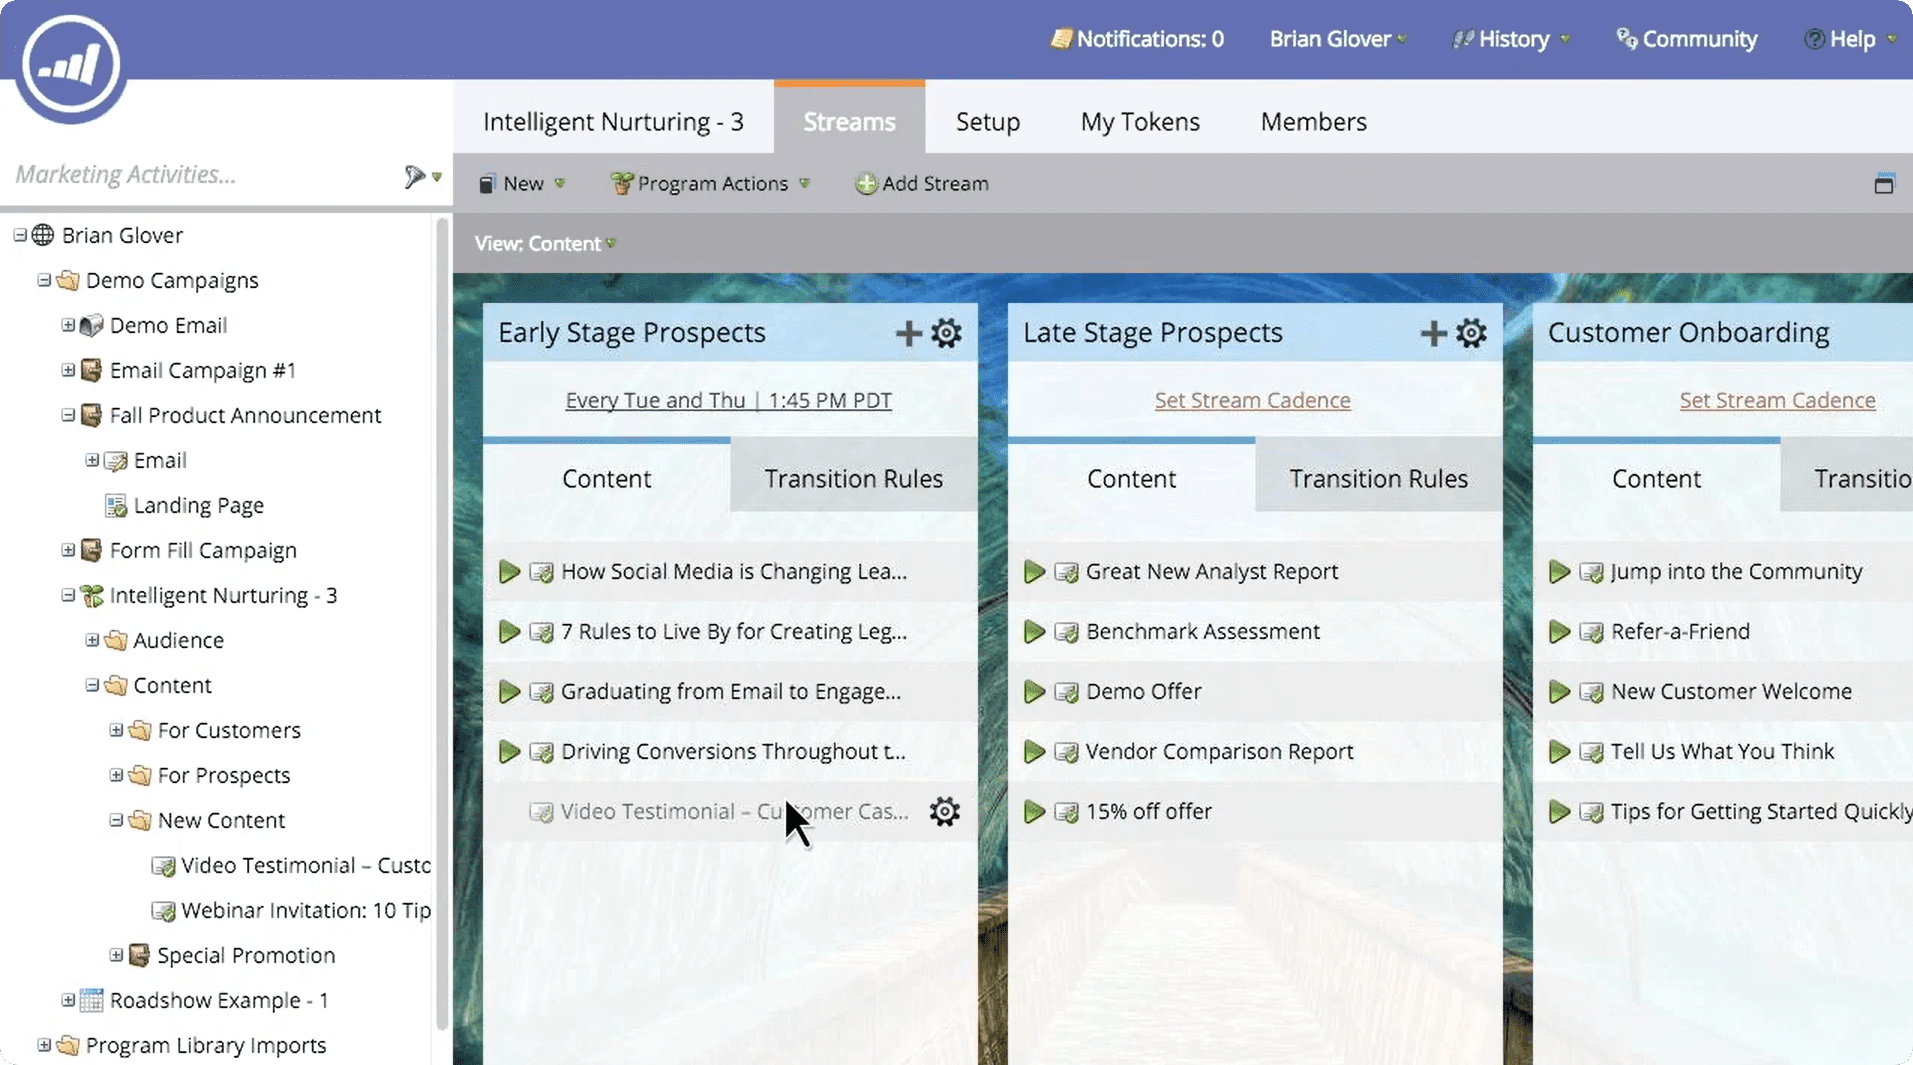Screen dimensions: 1913x1065
Task: Click the plus icon on Early Stage Prospects
Action: click(x=908, y=333)
